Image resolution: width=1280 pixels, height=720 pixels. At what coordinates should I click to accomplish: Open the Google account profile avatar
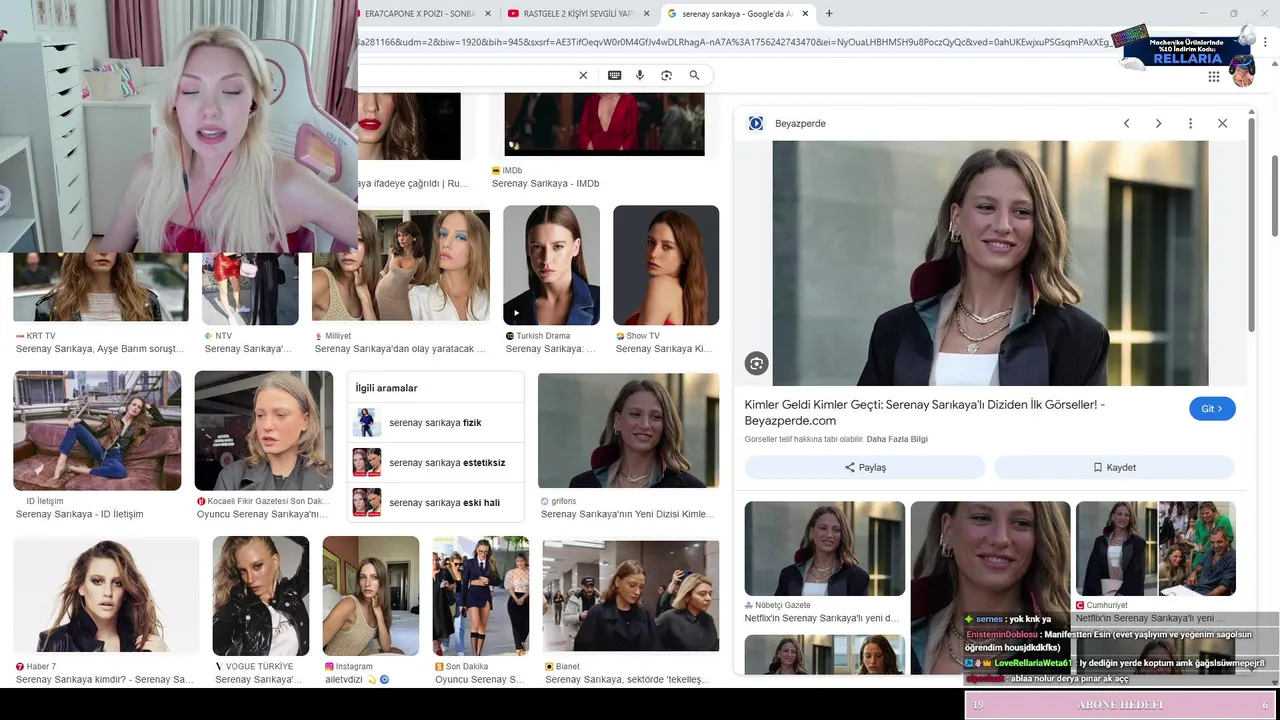[1243, 75]
